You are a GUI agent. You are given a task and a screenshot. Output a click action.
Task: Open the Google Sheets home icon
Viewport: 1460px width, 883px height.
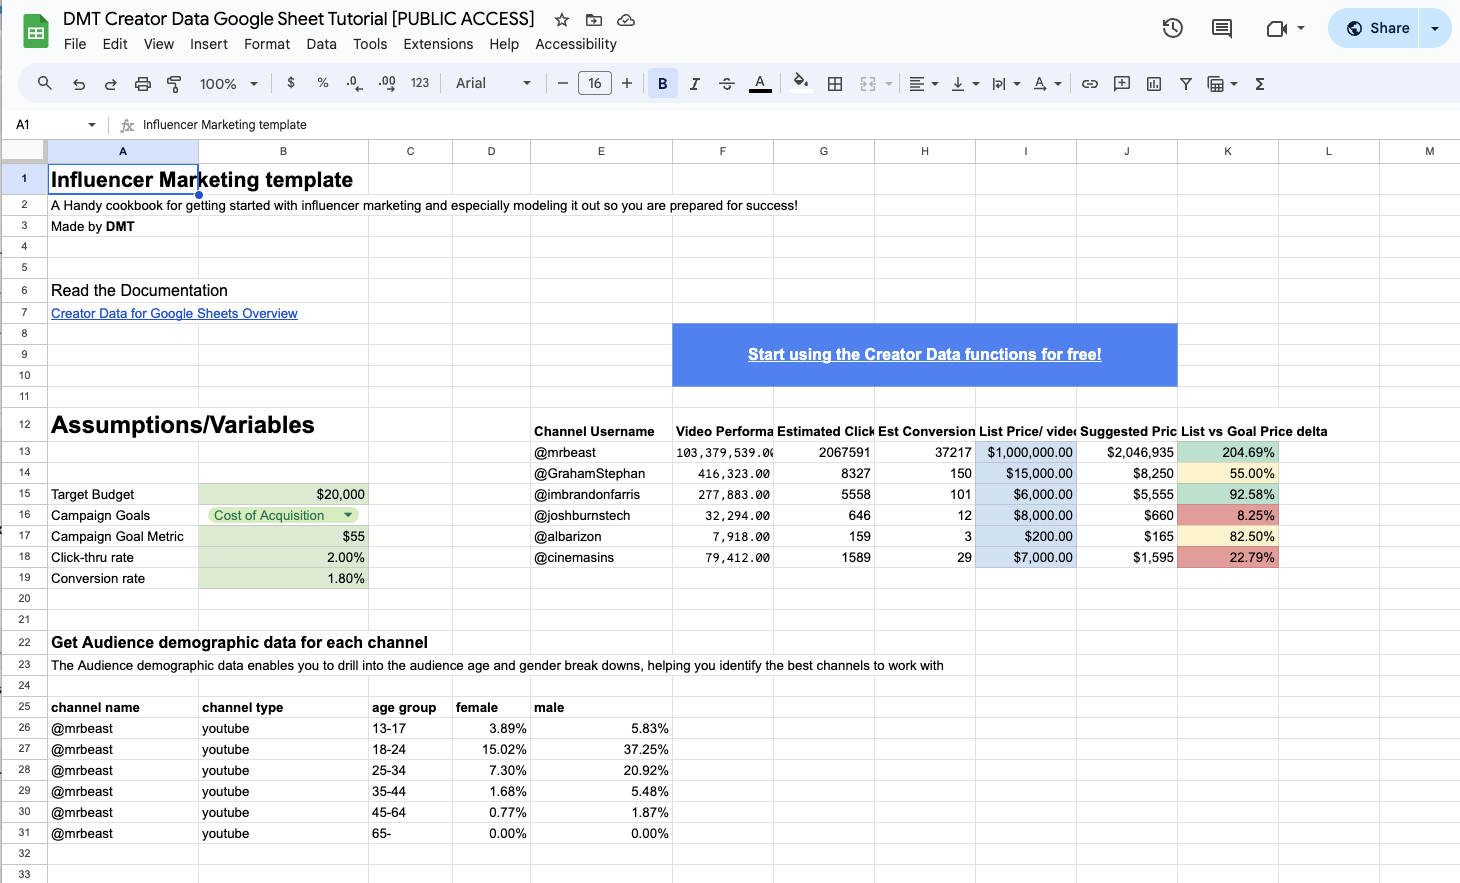36,31
